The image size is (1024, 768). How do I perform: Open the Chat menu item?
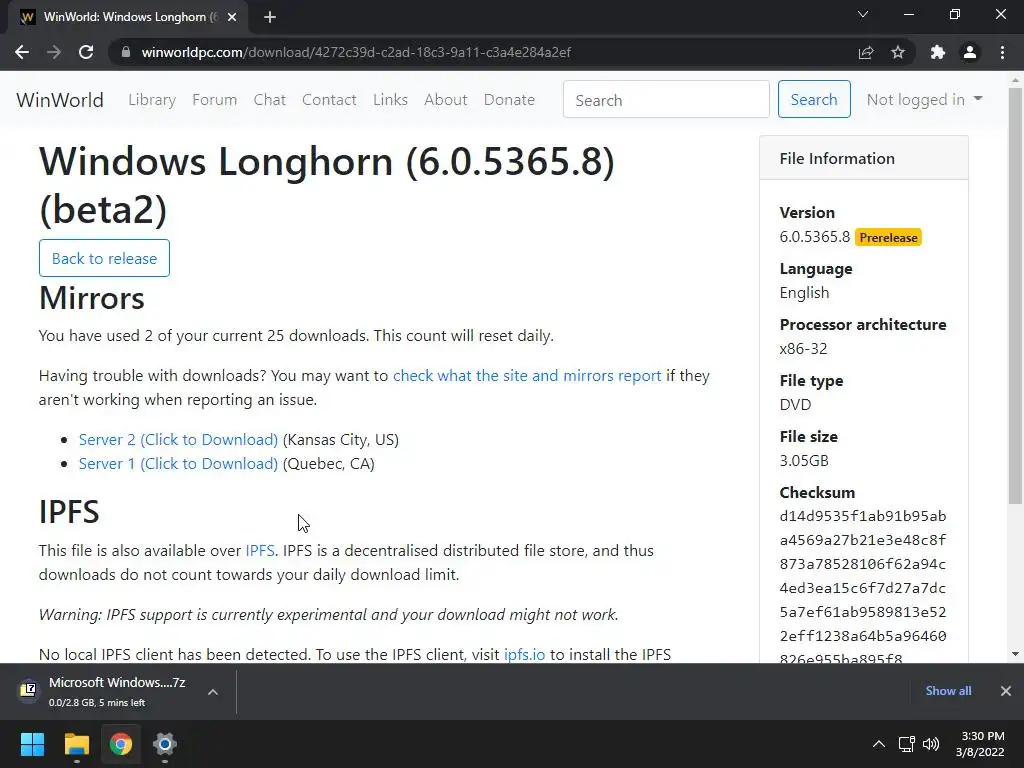[270, 100]
